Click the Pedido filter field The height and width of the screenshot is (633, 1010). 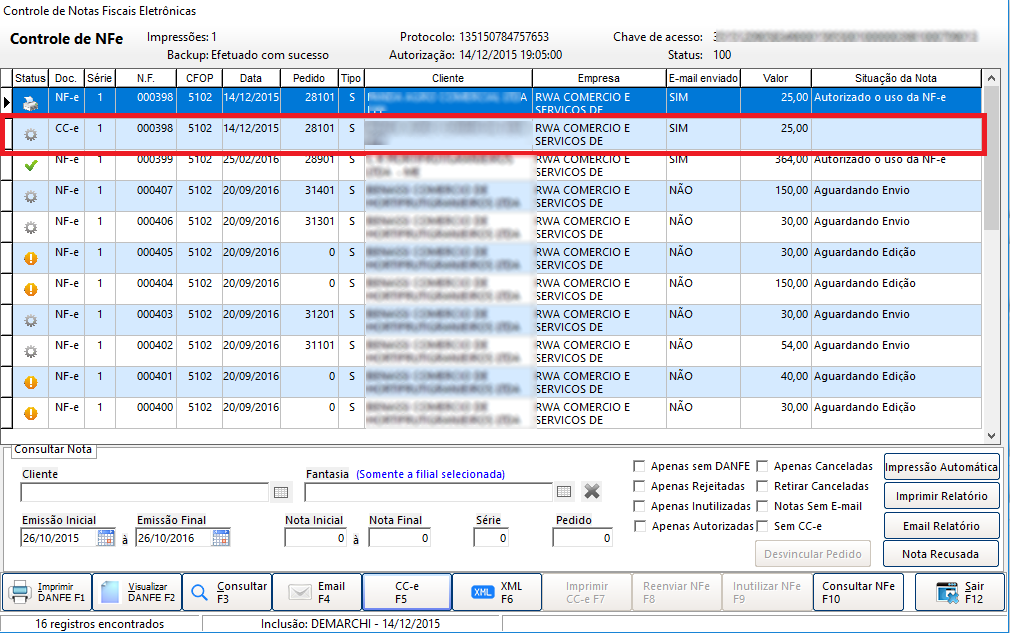[582, 538]
